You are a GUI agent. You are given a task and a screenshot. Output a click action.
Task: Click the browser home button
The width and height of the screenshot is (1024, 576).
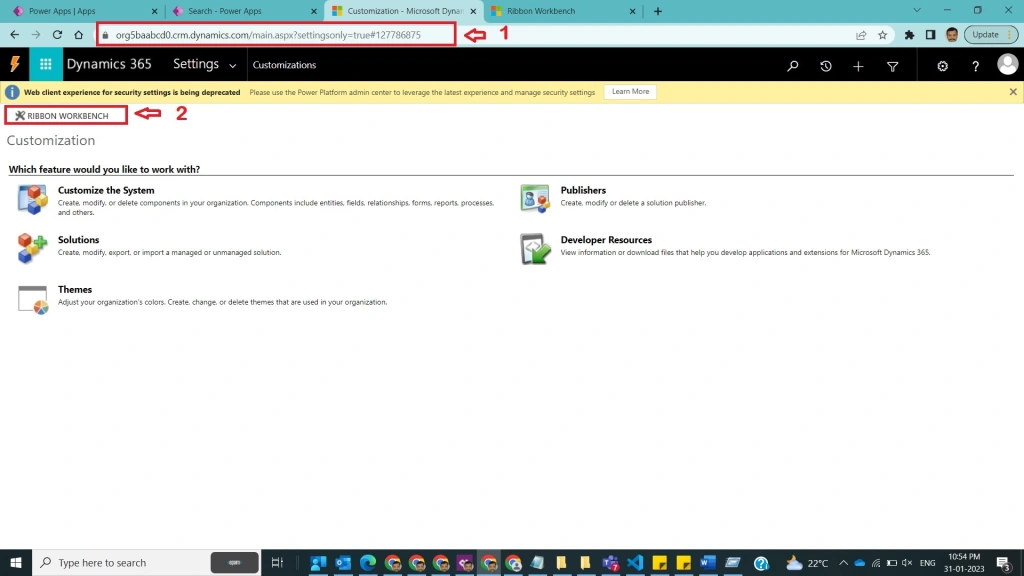(x=78, y=35)
